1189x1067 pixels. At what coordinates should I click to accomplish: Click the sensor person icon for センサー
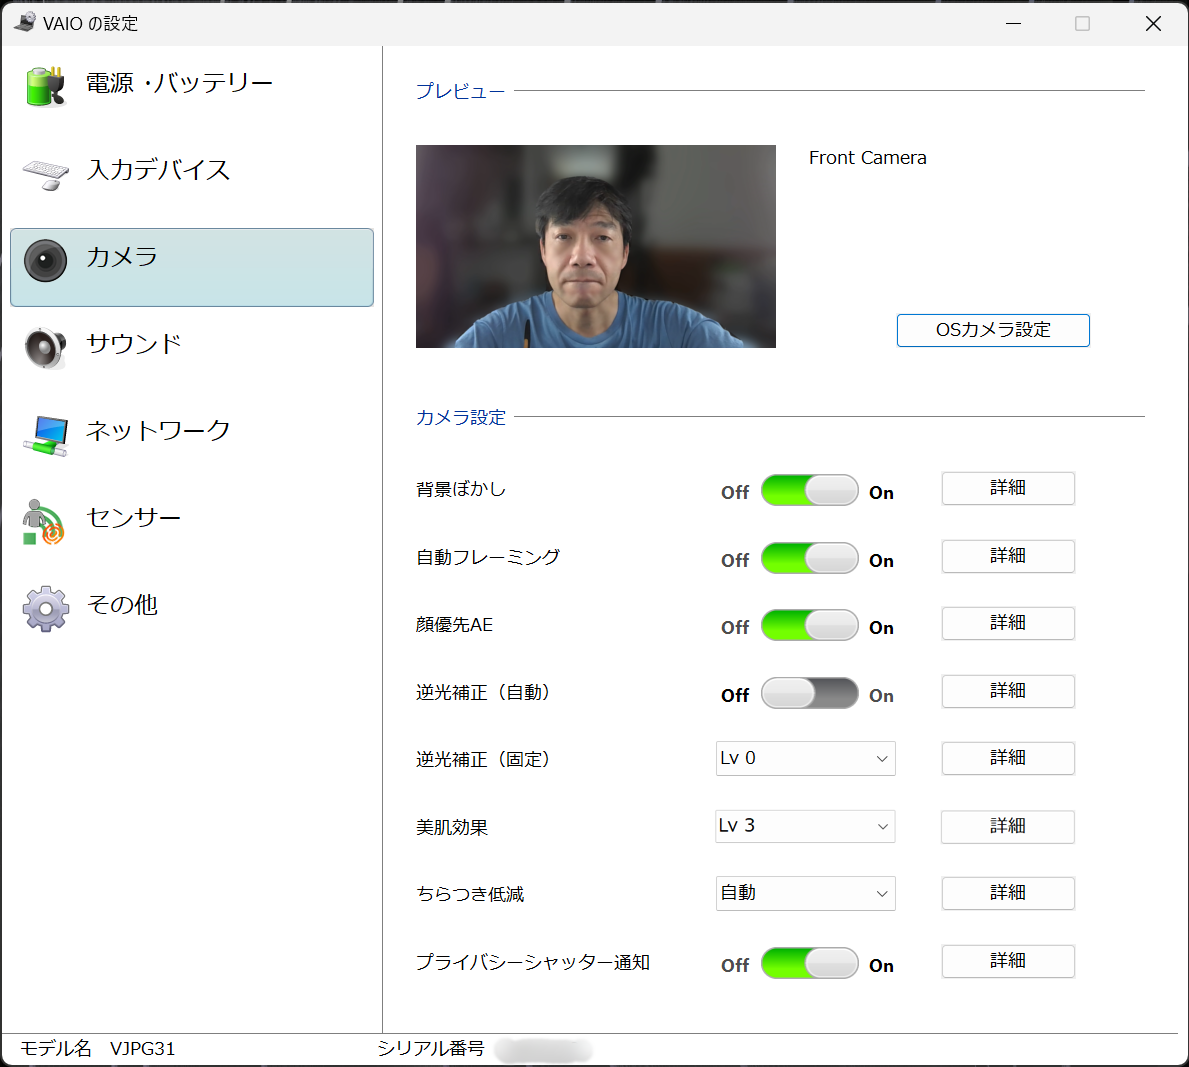43,521
